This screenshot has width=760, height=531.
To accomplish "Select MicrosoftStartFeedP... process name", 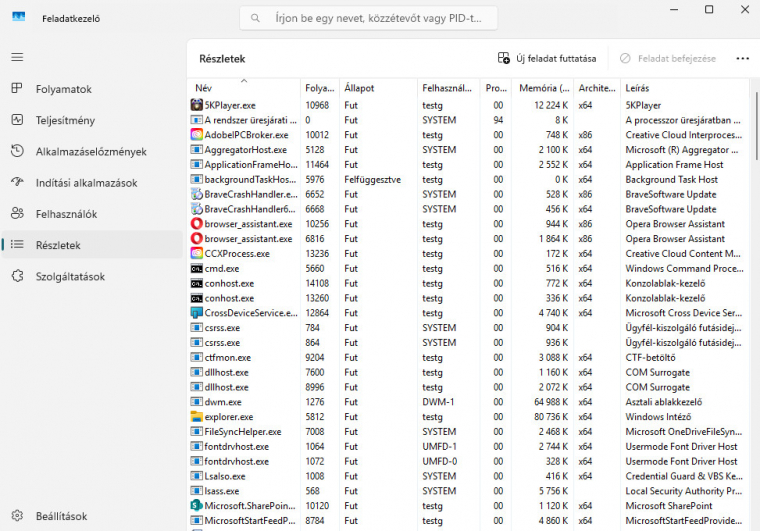I will 250,520.
